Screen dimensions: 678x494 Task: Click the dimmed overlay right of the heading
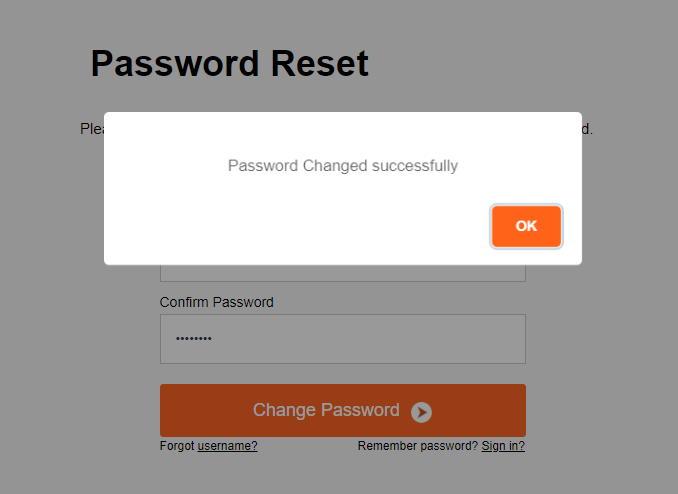point(520,64)
